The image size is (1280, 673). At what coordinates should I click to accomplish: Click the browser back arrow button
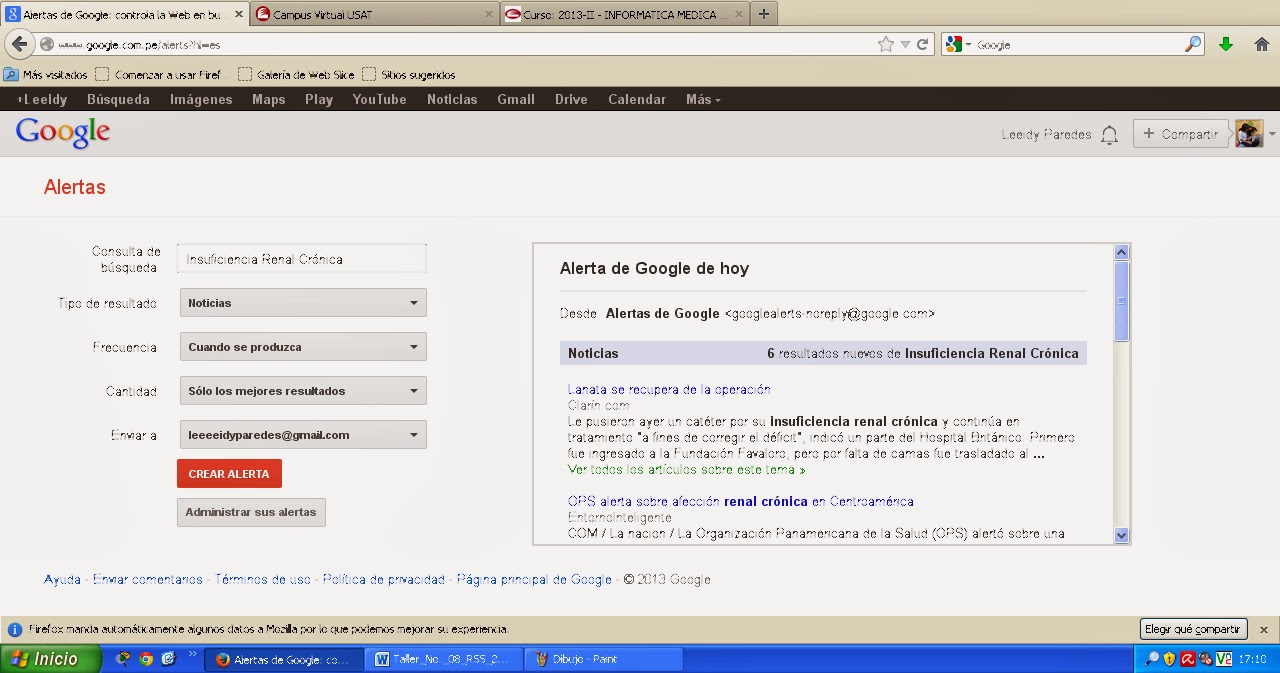tap(19, 45)
